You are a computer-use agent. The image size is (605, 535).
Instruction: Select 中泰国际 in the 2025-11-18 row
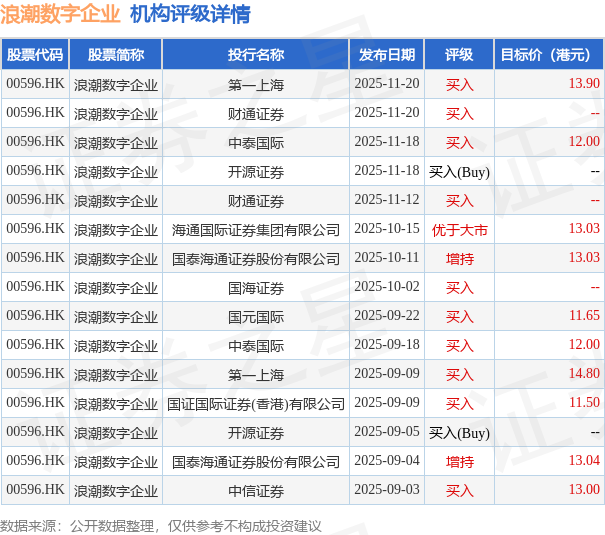point(256,143)
